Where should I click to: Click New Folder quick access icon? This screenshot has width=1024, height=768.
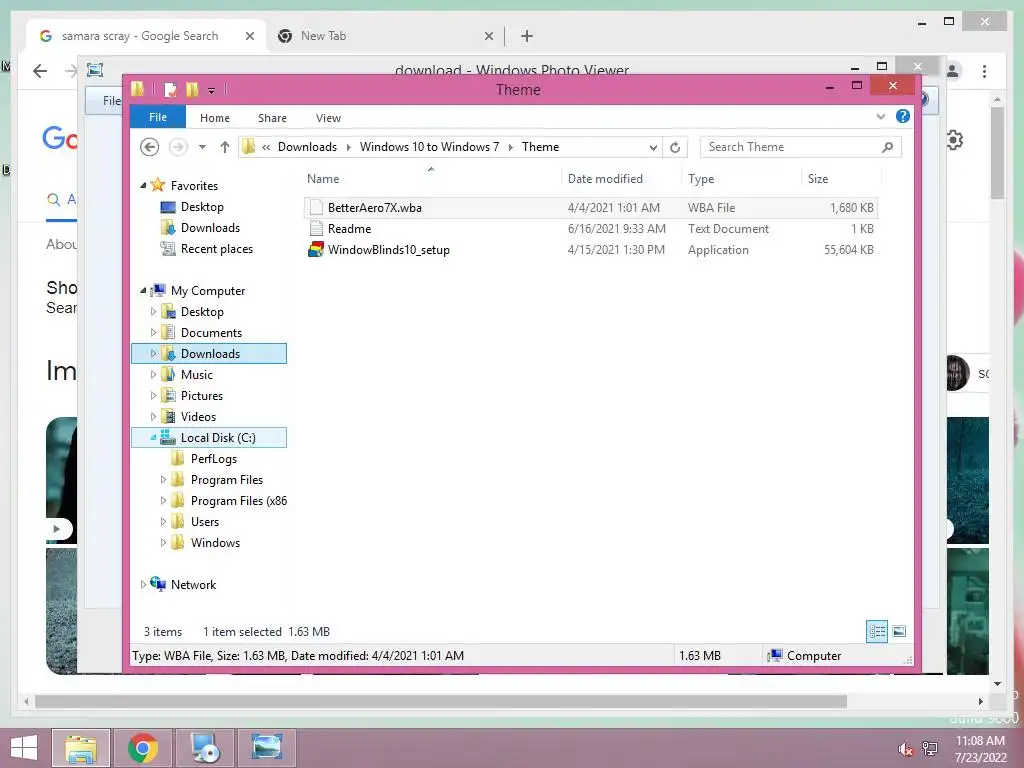click(192, 89)
